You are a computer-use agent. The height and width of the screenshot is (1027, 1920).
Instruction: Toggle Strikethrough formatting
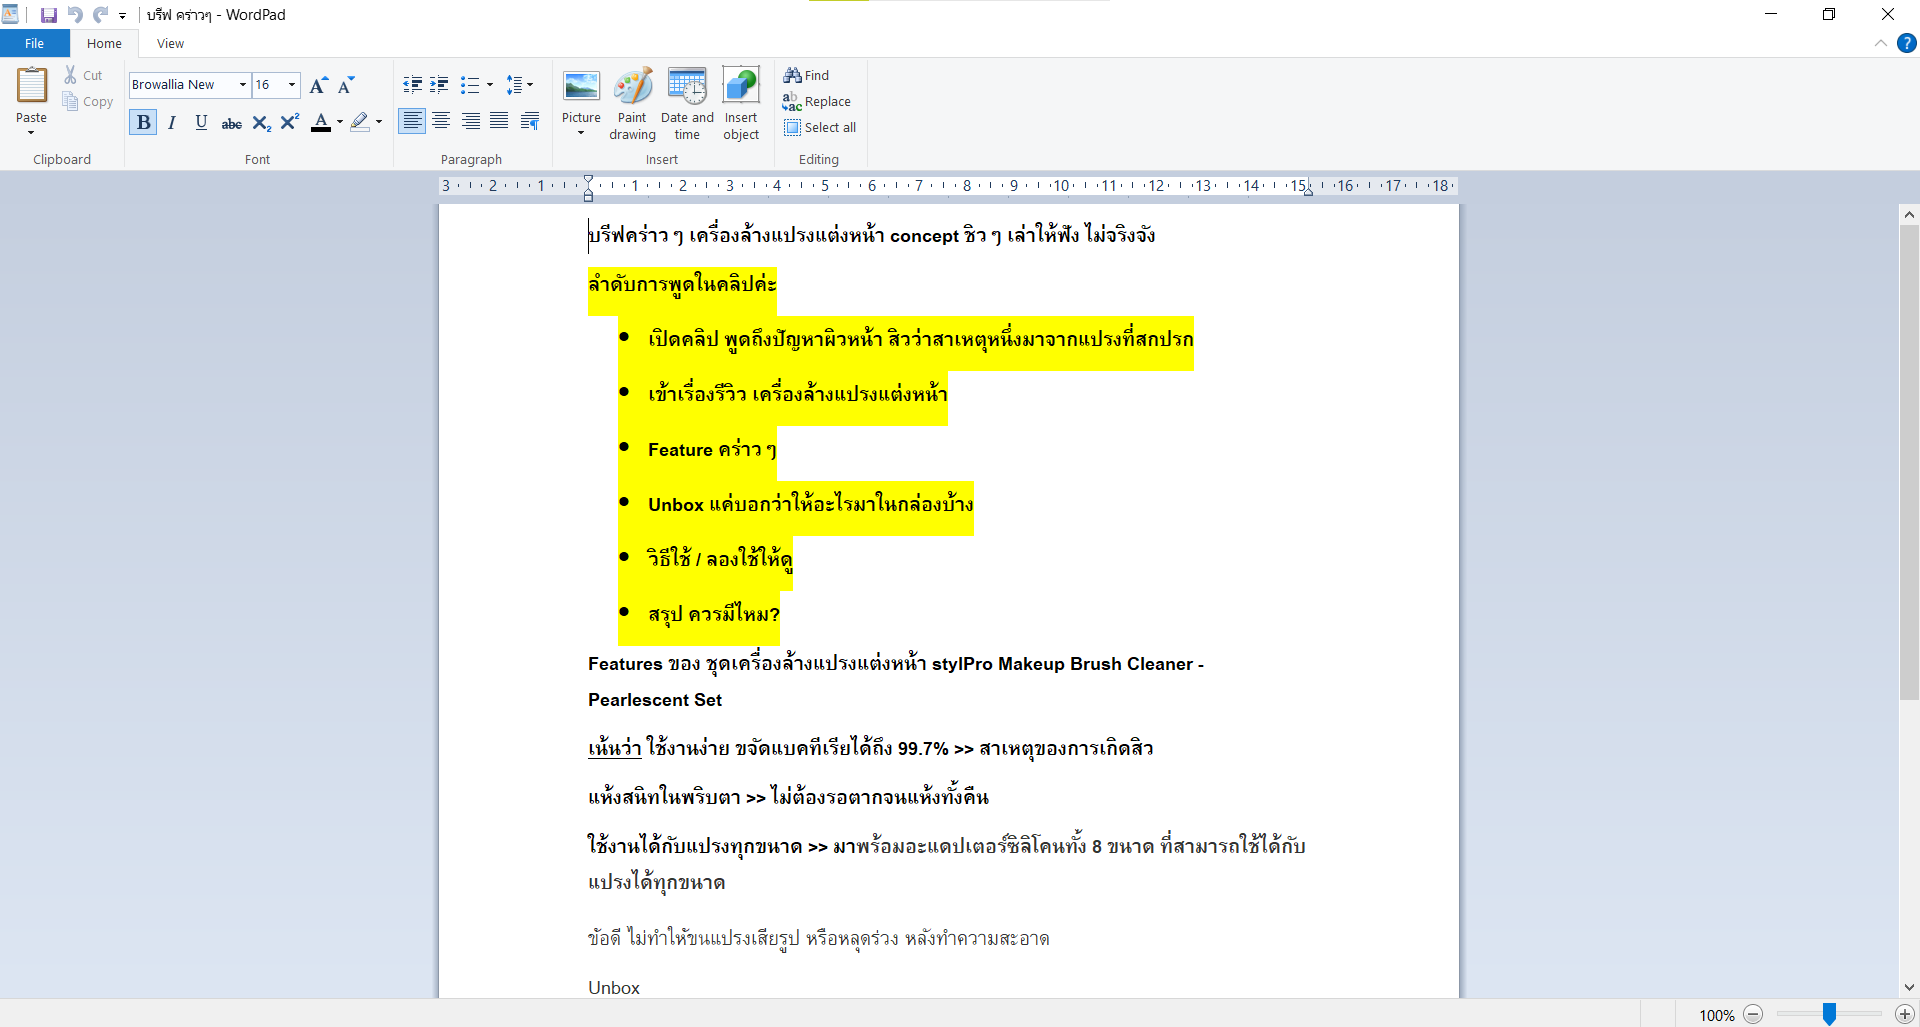coord(231,122)
